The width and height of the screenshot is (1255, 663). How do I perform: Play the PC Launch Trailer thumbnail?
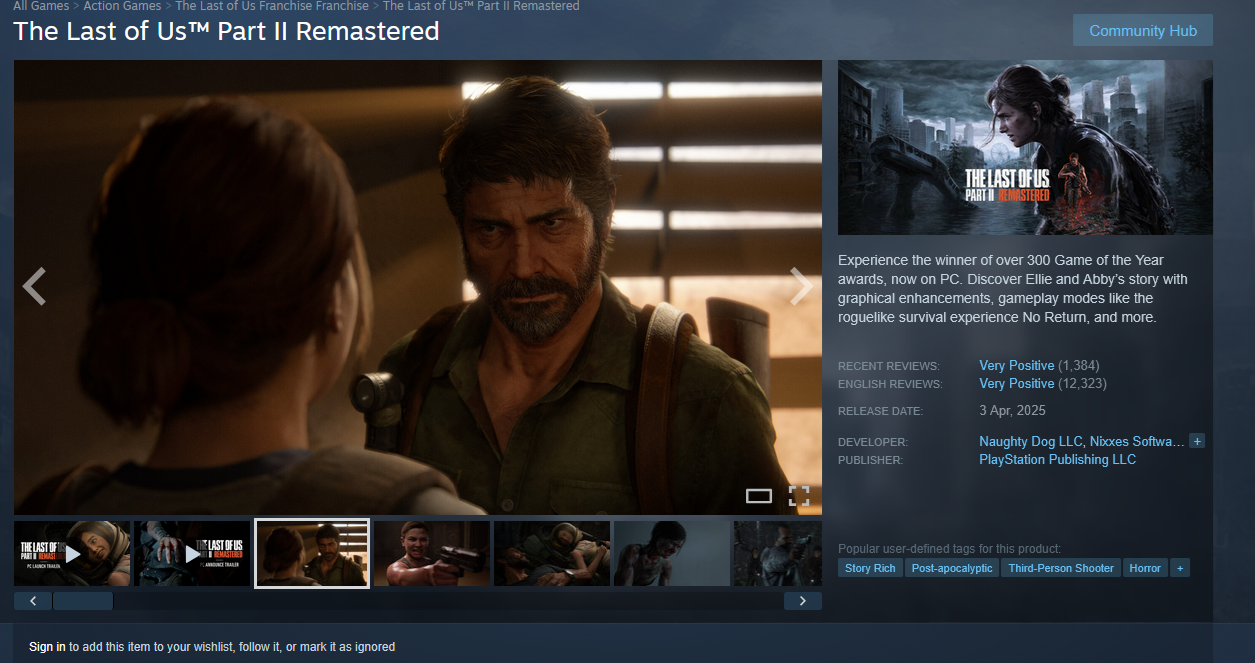click(72, 553)
